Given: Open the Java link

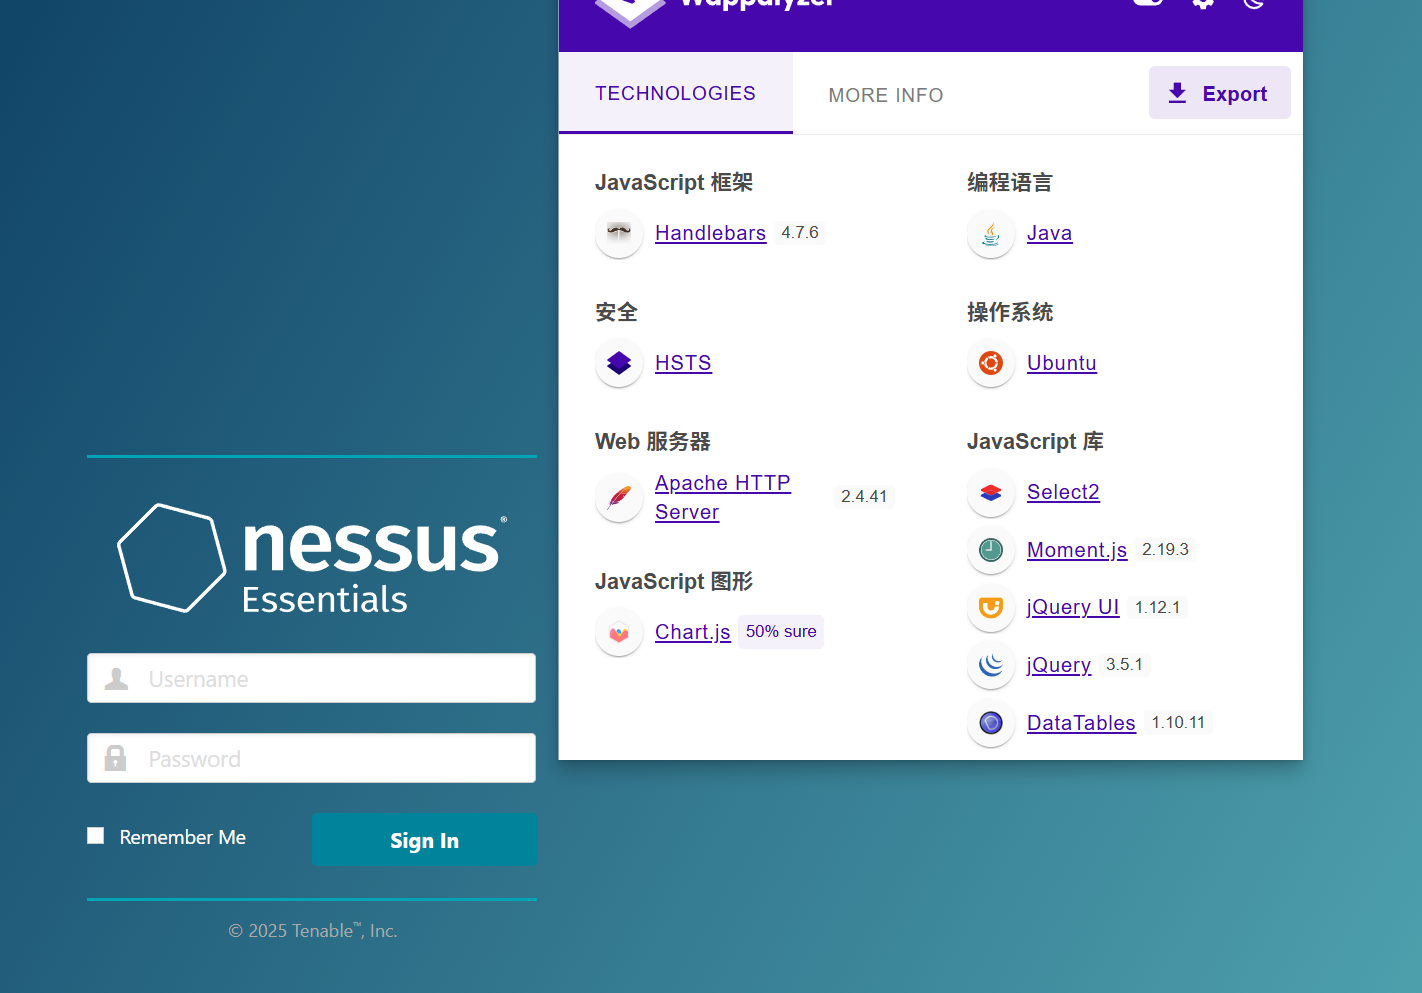Looking at the screenshot, I should point(1049,233).
